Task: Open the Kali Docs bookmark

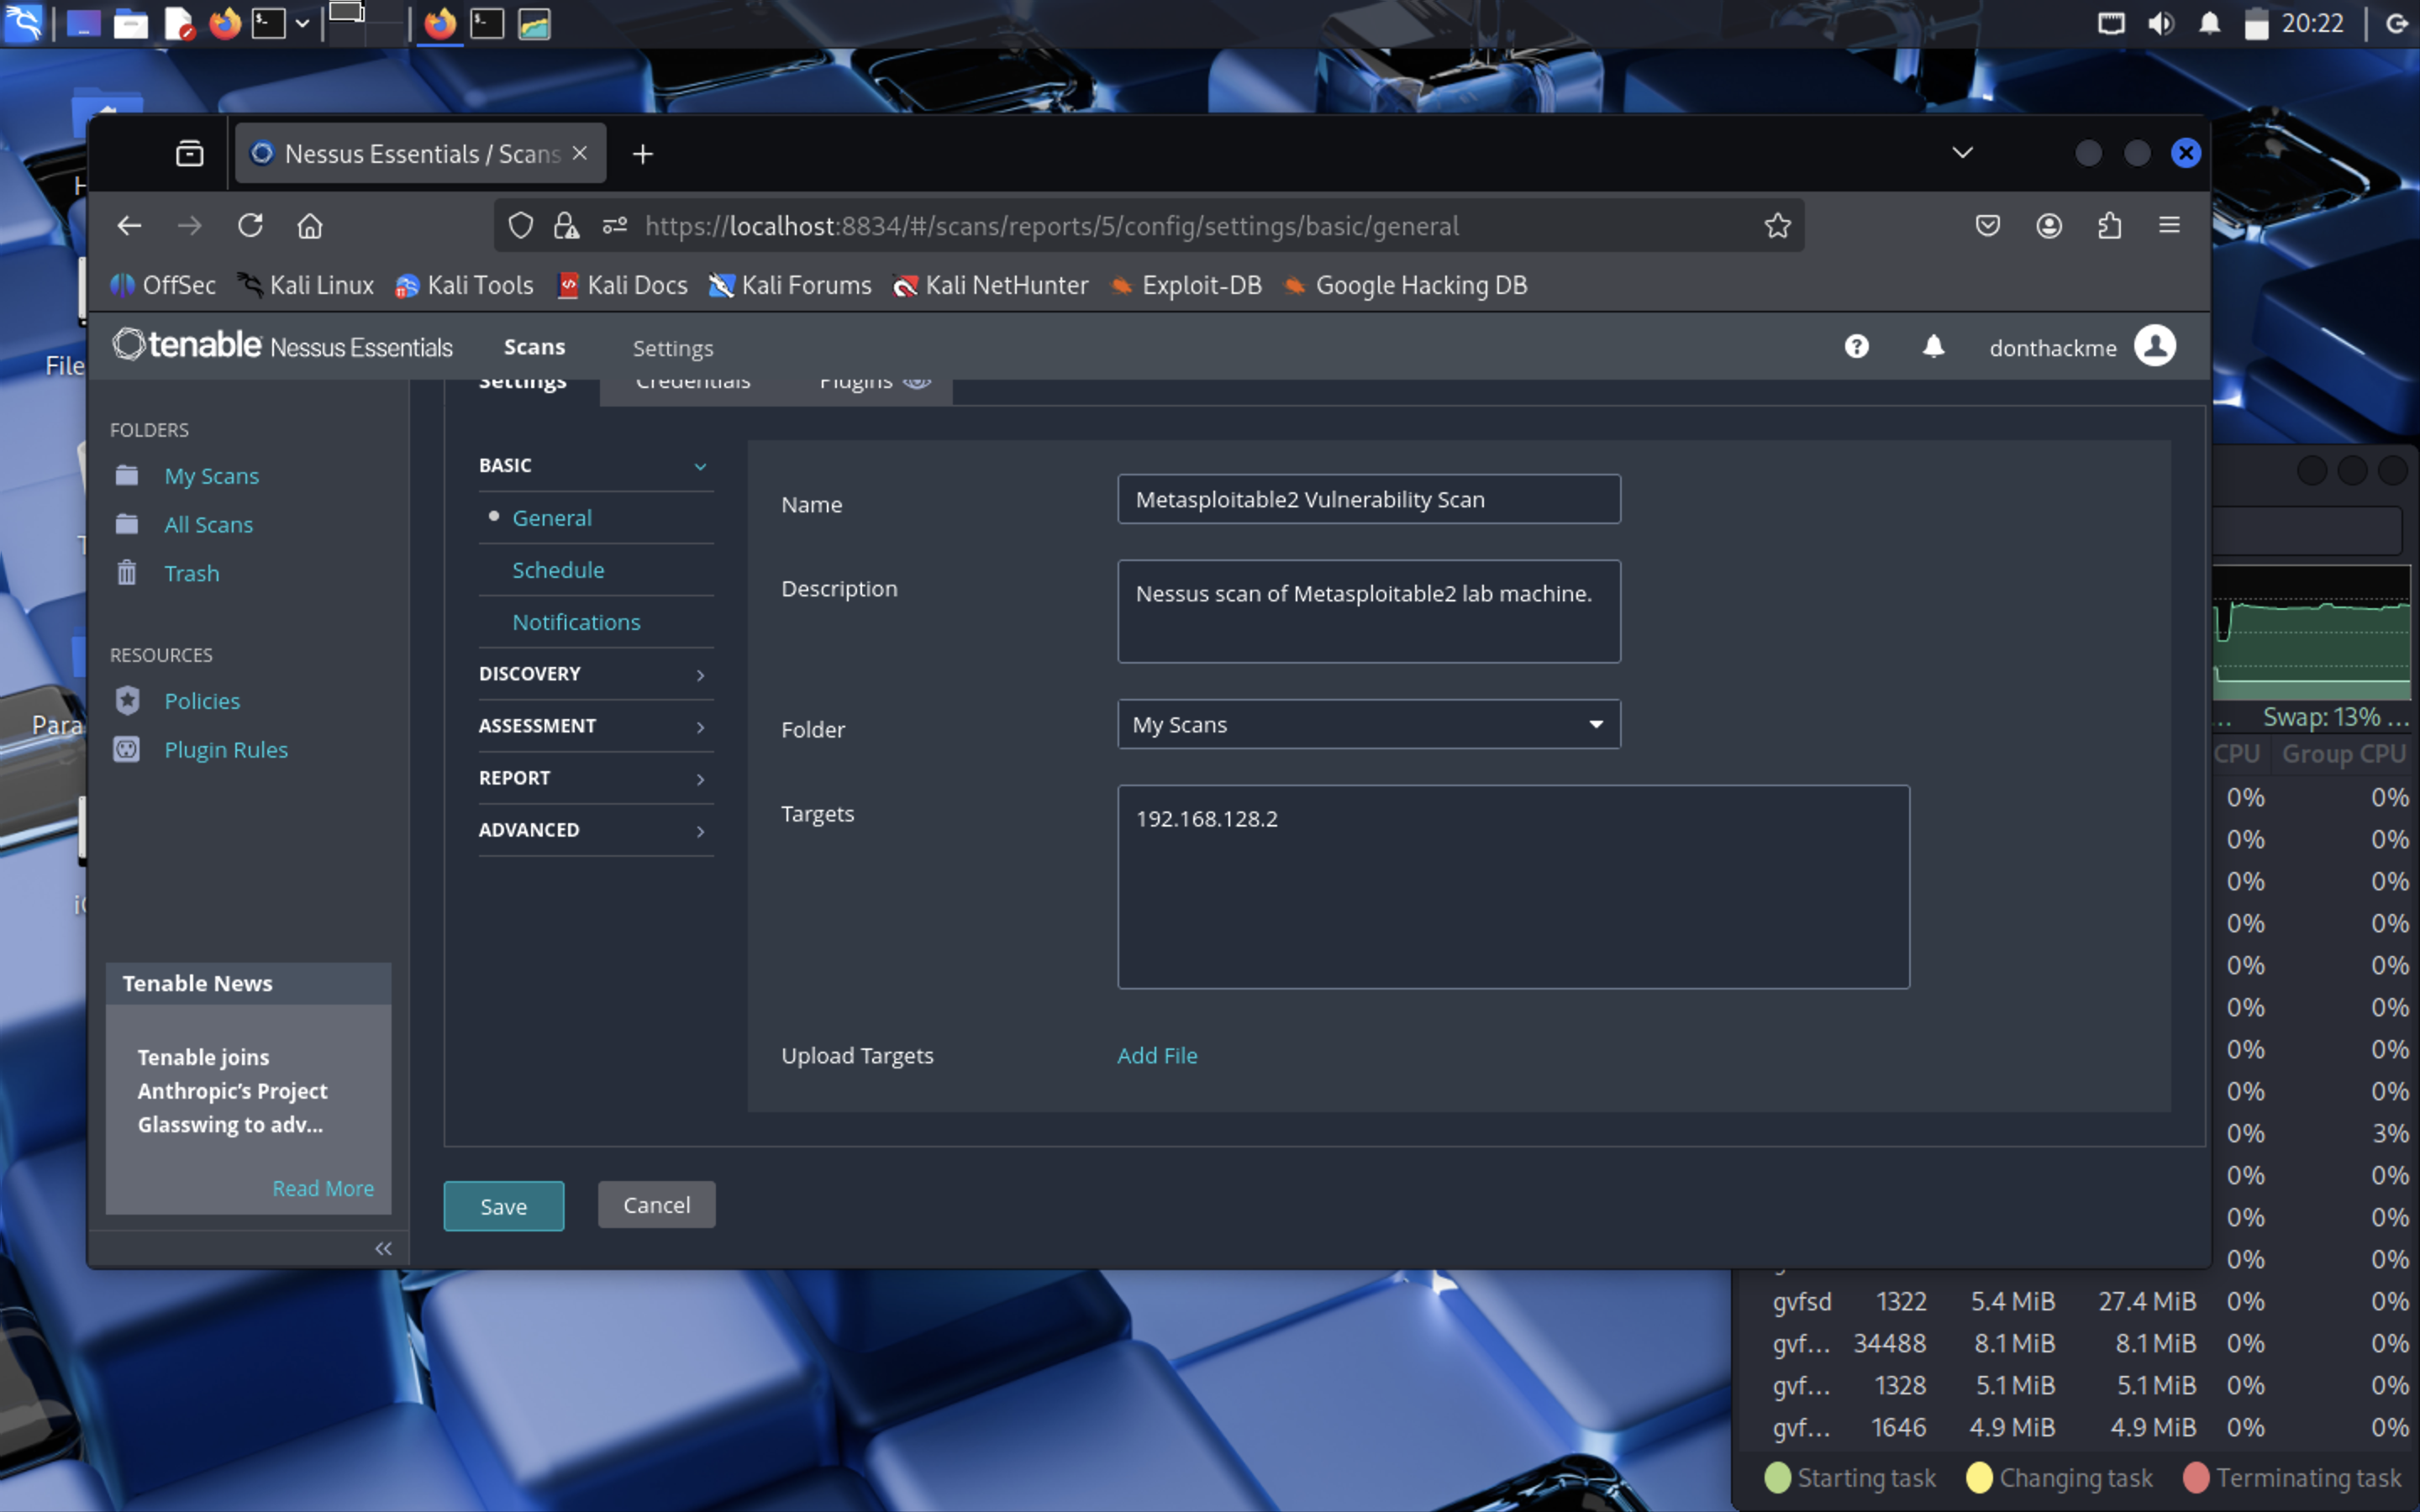Action: pyautogui.click(x=623, y=285)
